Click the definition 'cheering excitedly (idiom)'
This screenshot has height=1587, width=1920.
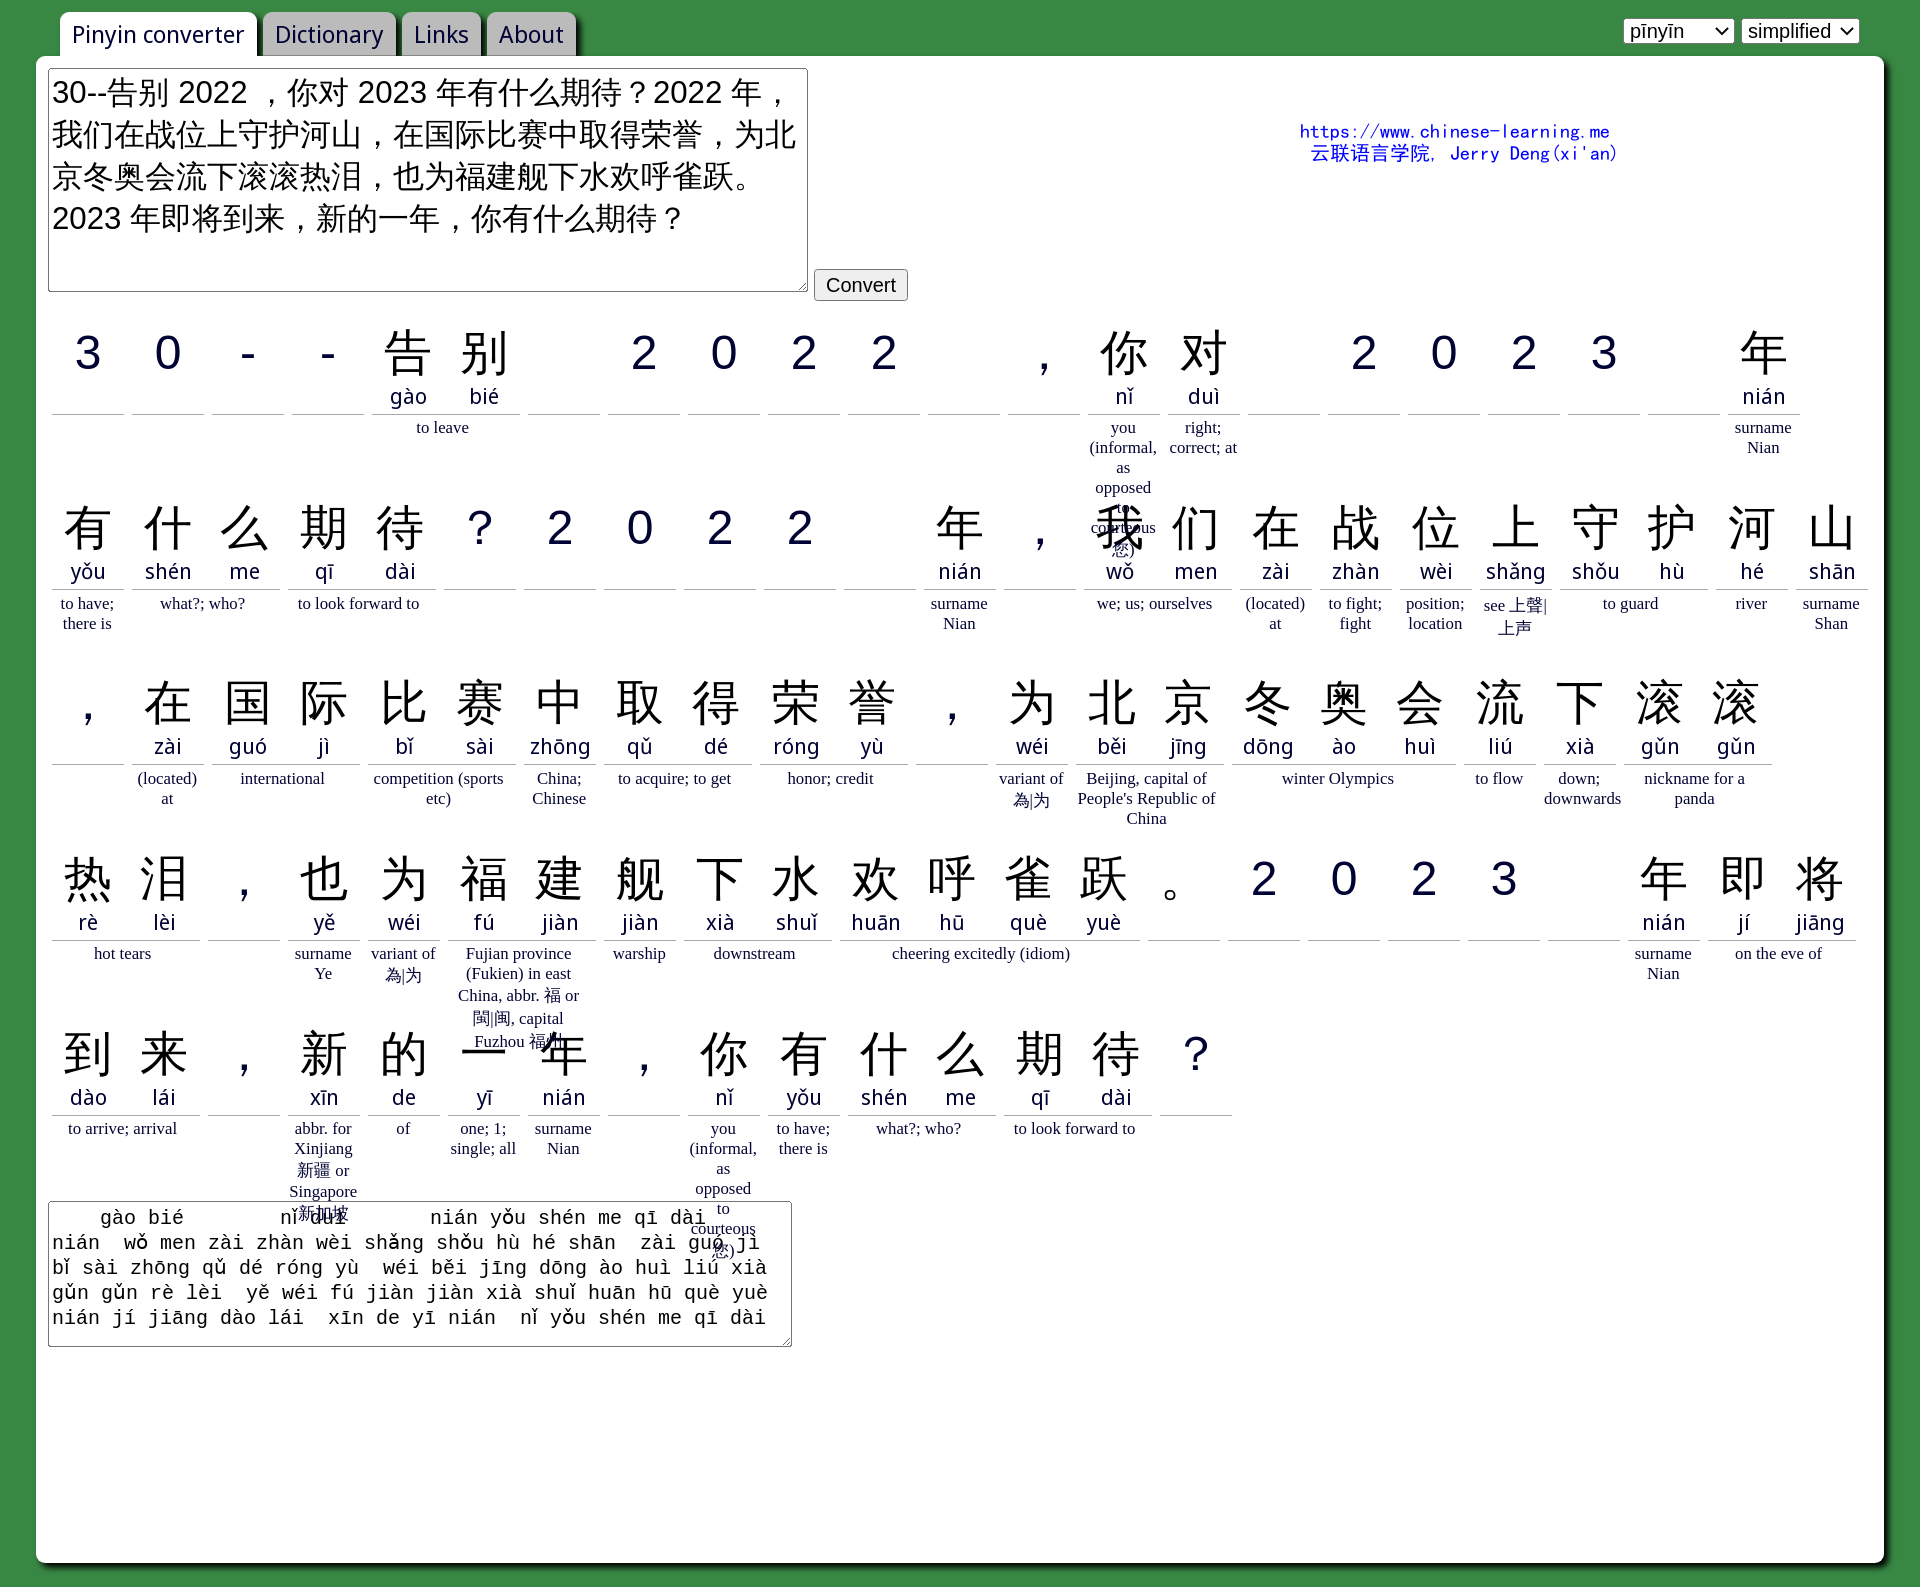coord(981,953)
